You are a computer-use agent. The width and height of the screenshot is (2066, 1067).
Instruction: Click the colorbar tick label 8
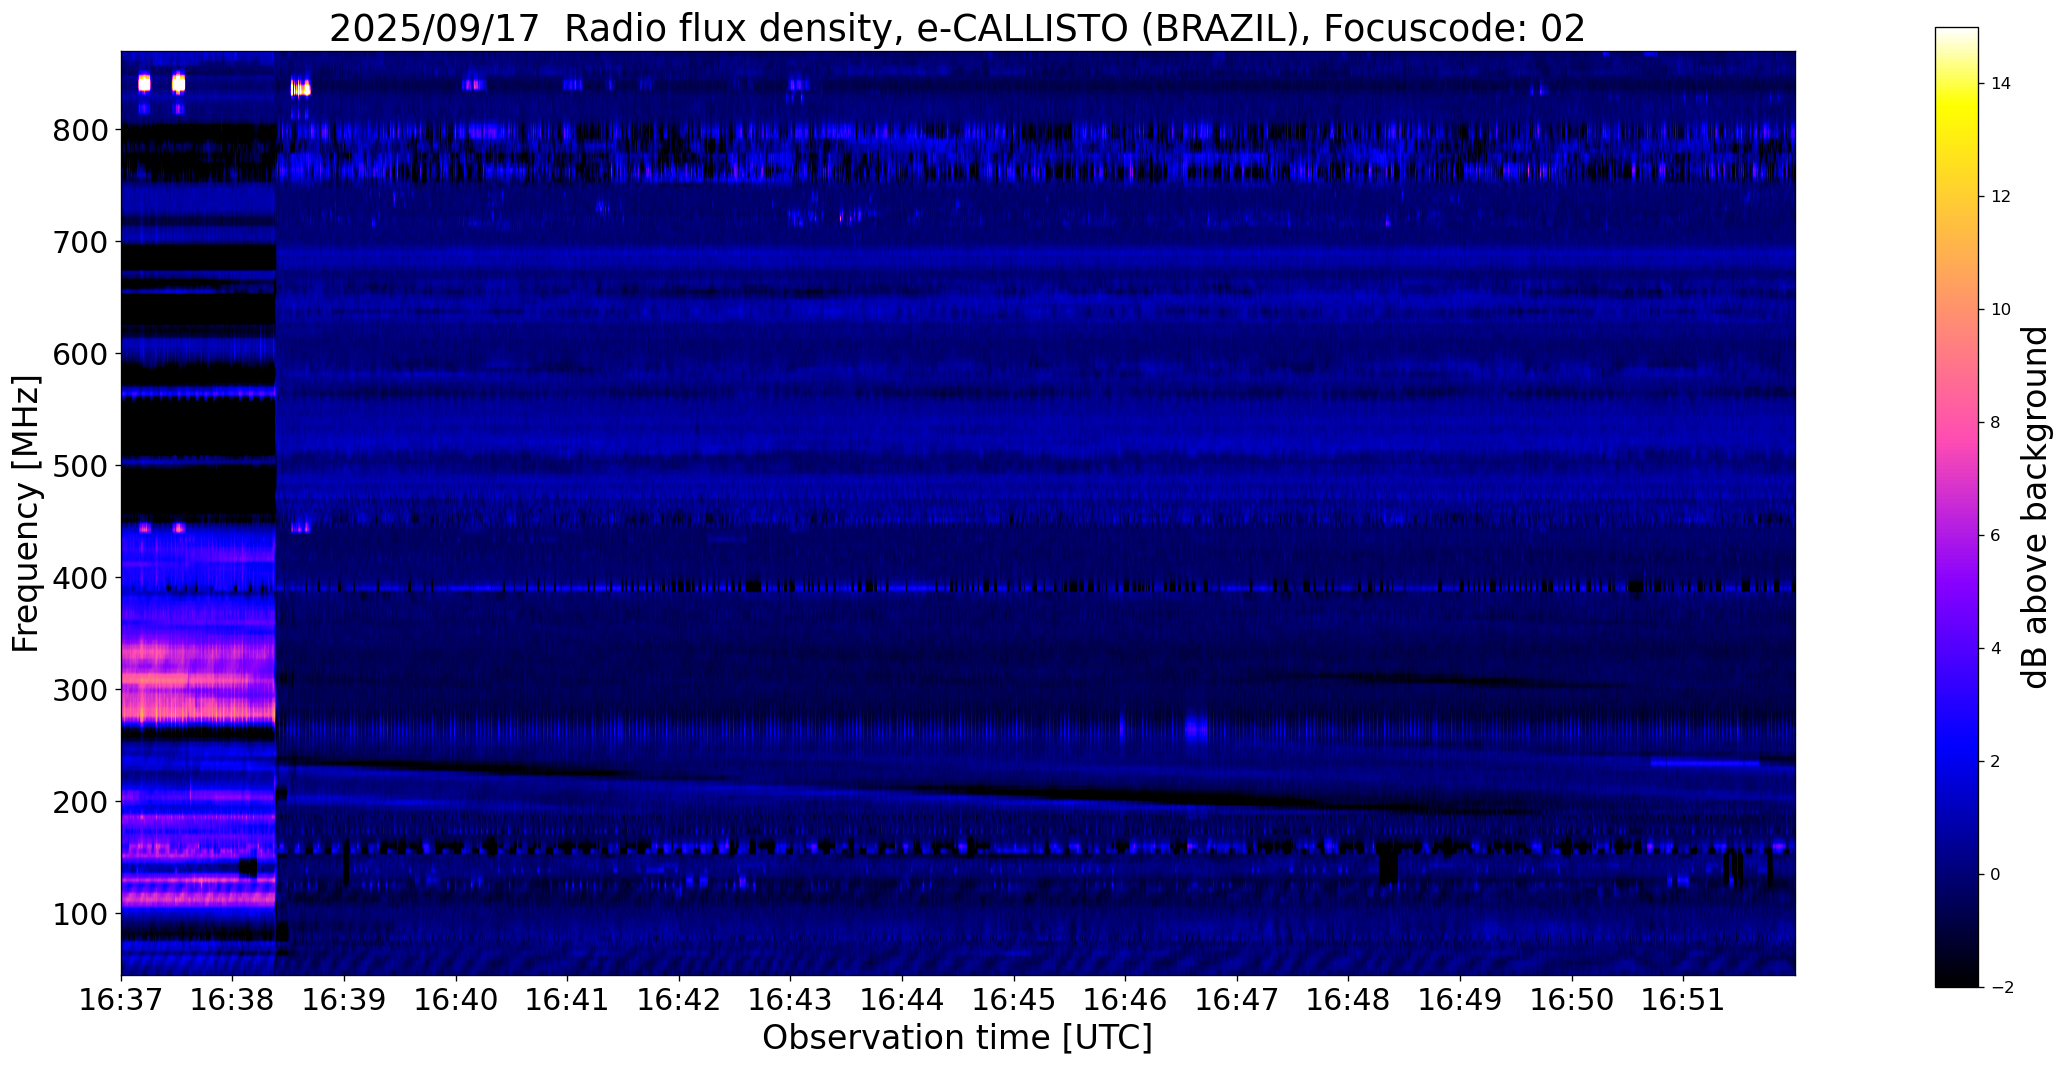pyautogui.click(x=1995, y=423)
